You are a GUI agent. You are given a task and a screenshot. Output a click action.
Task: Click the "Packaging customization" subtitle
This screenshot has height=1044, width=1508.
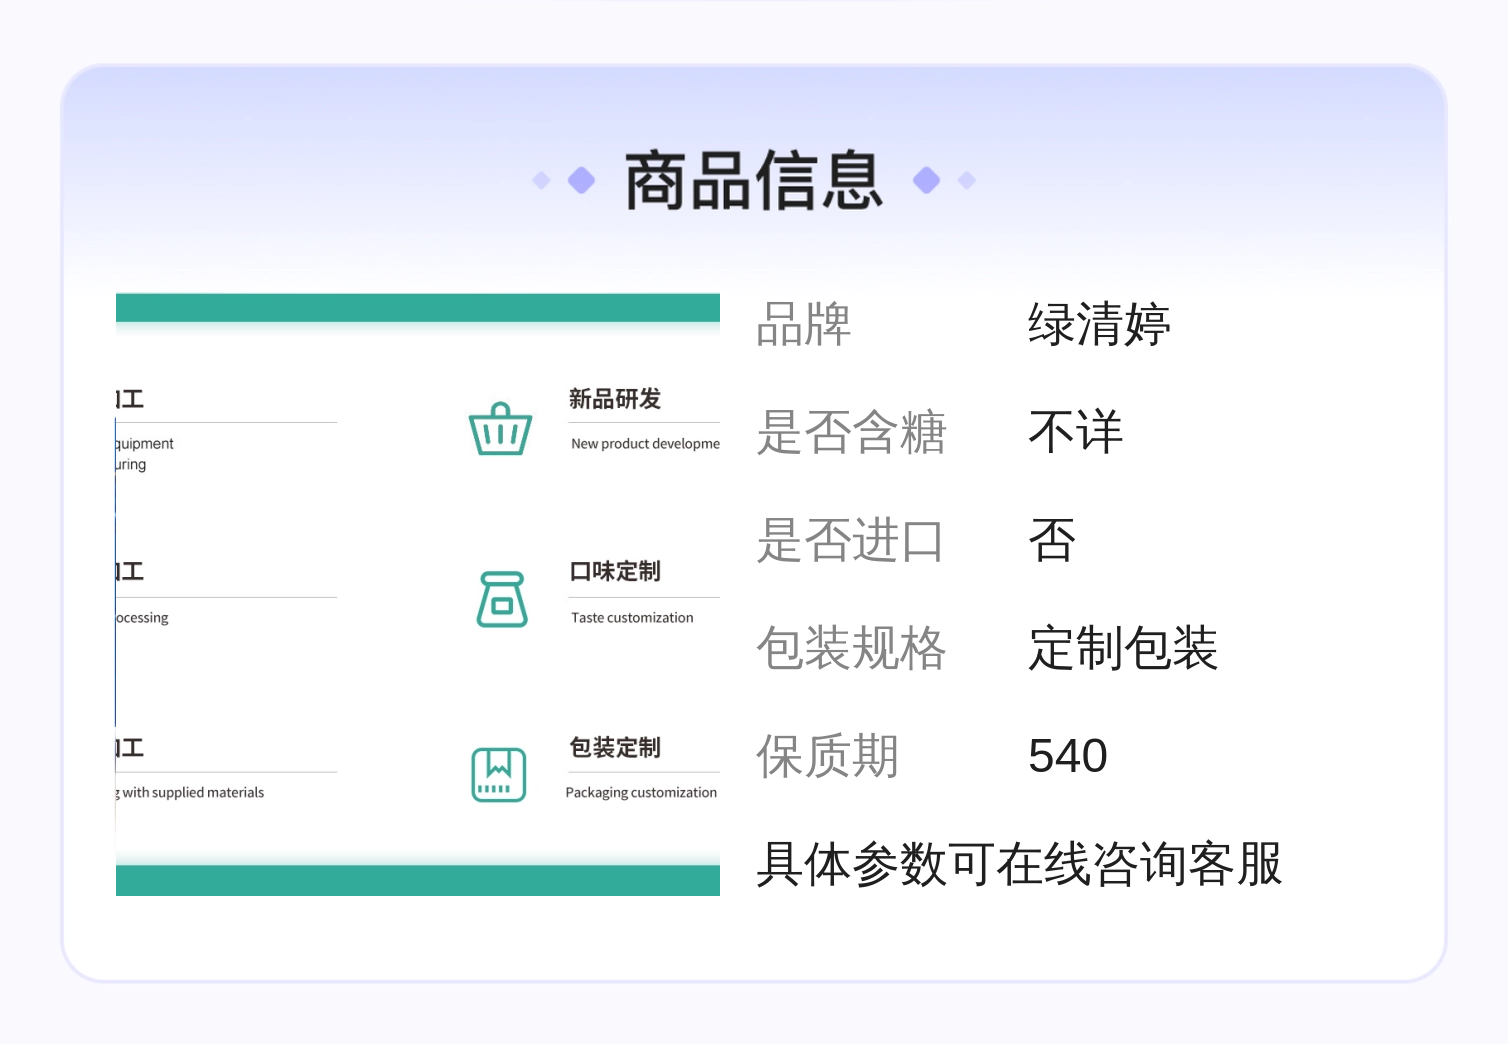coord(641,792)
